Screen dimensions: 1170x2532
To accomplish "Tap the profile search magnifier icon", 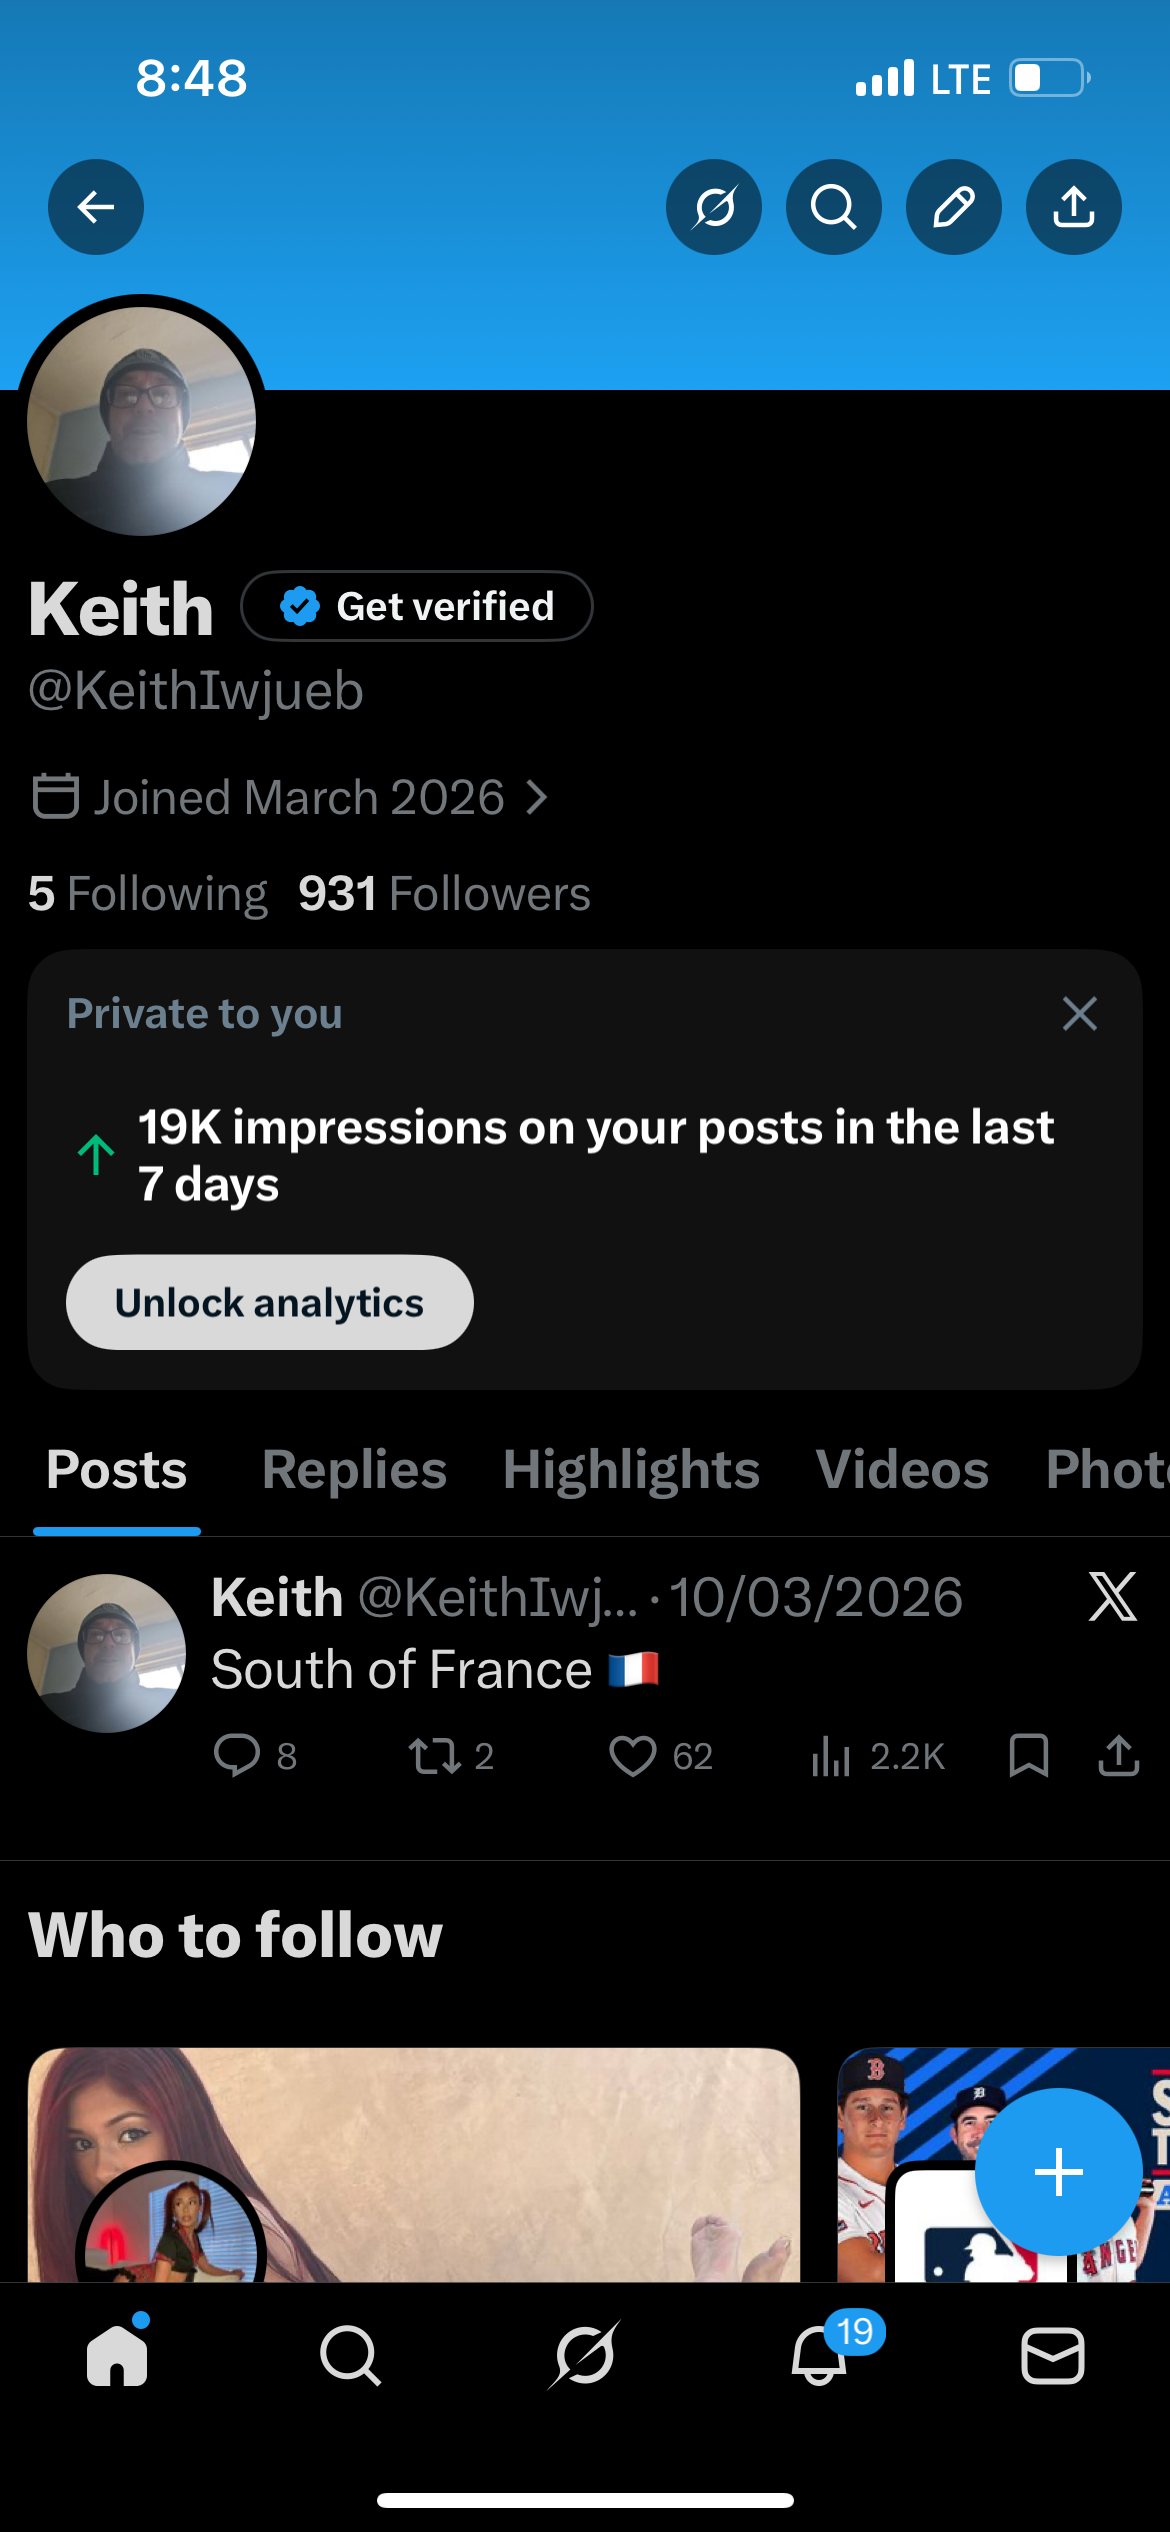I will 834,207.
